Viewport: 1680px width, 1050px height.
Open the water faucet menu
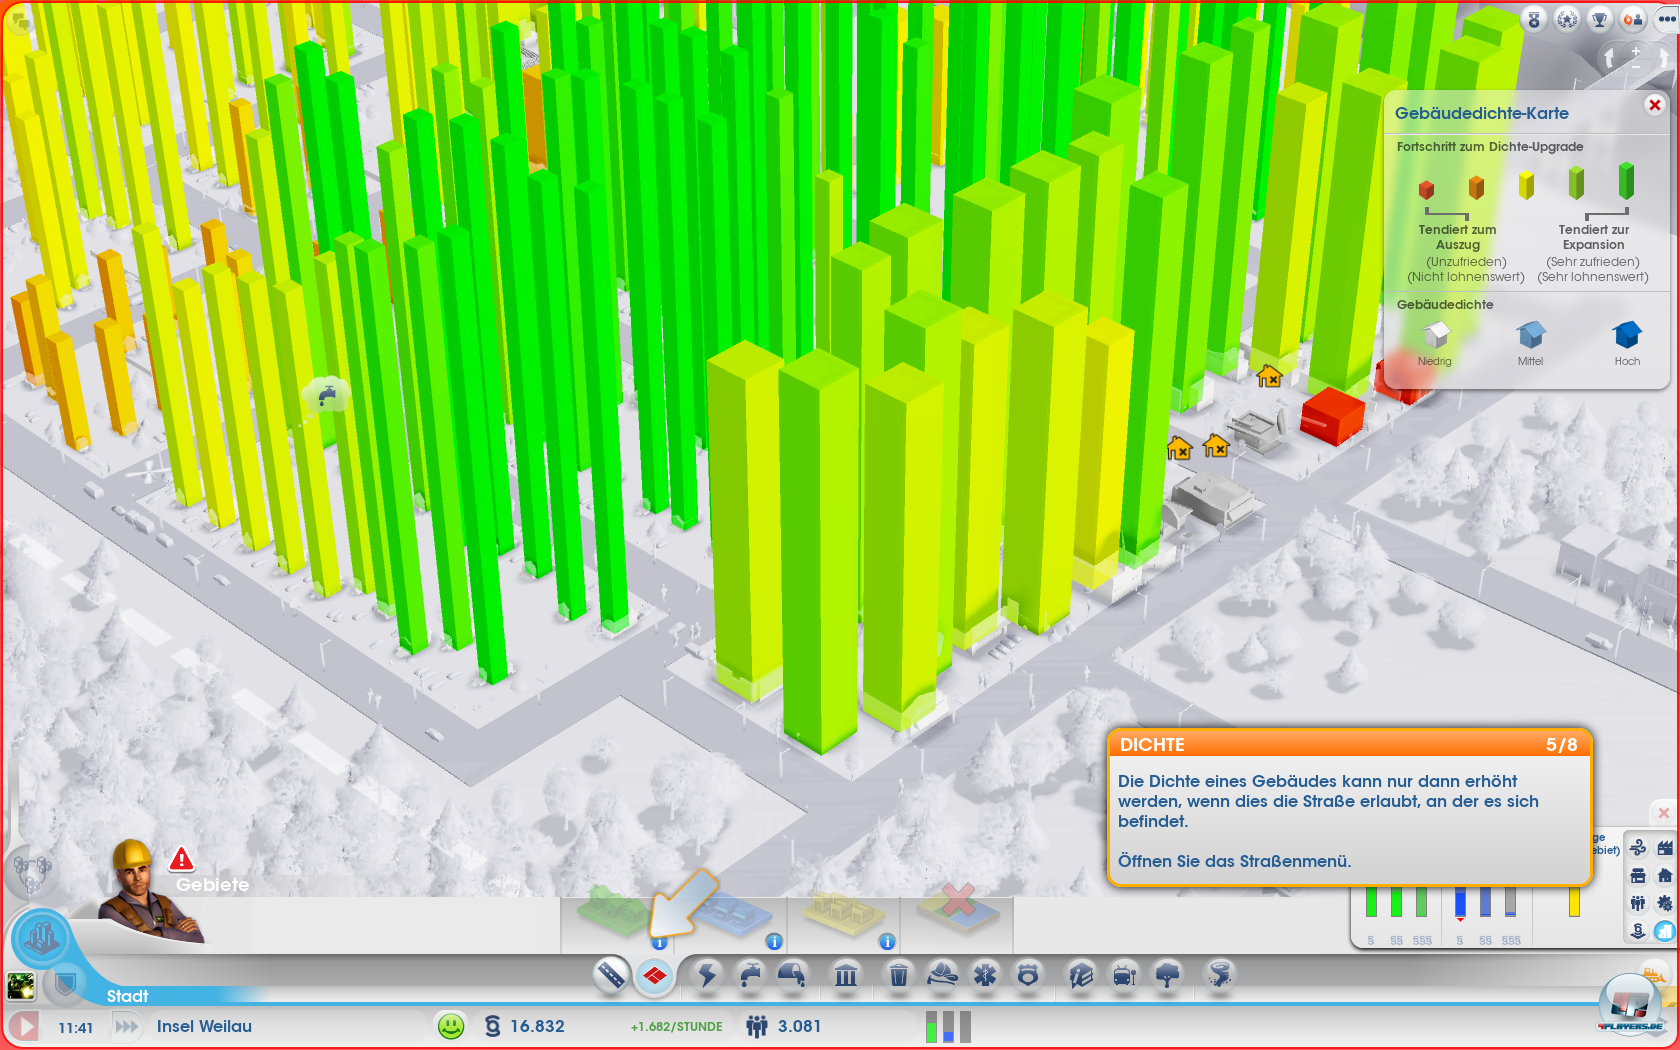coord(750,974)
